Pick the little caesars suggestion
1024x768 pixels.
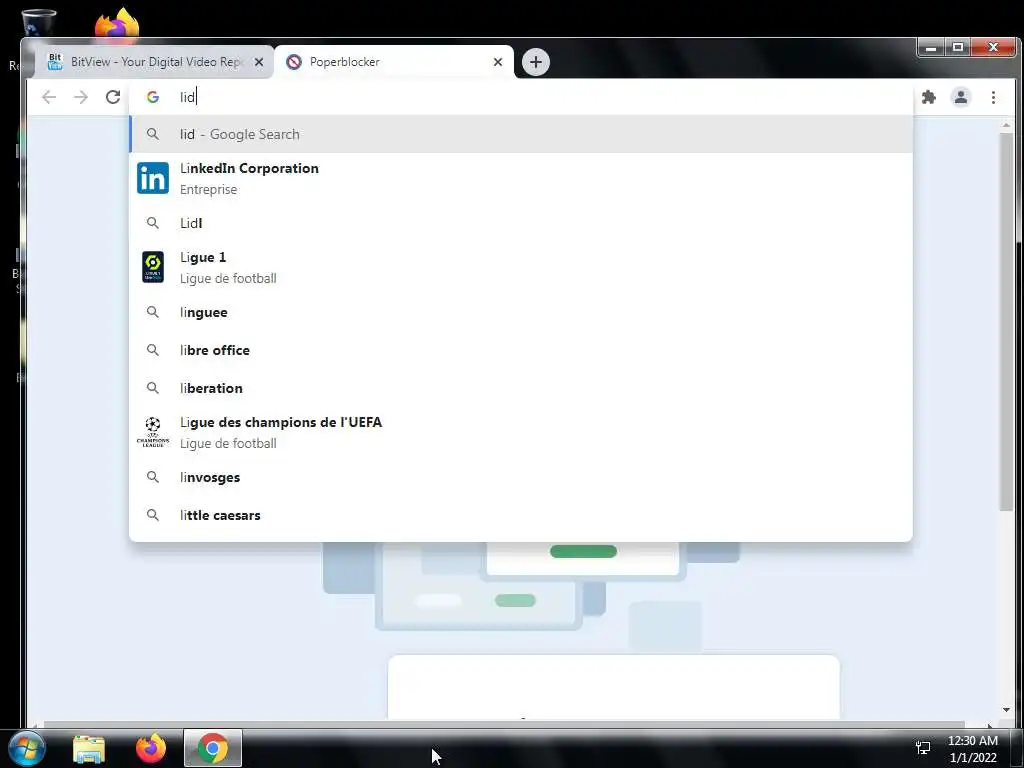pyautogui.click(x=520, y=515)
